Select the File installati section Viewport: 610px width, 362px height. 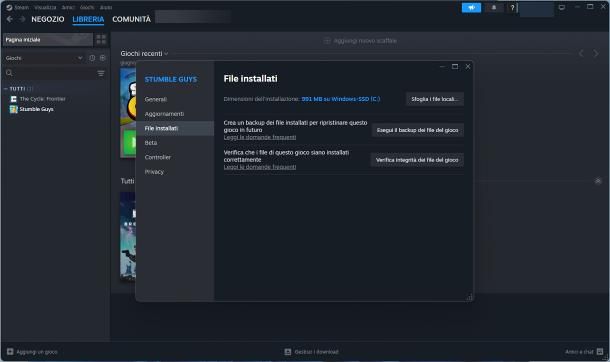click(175, 128)
